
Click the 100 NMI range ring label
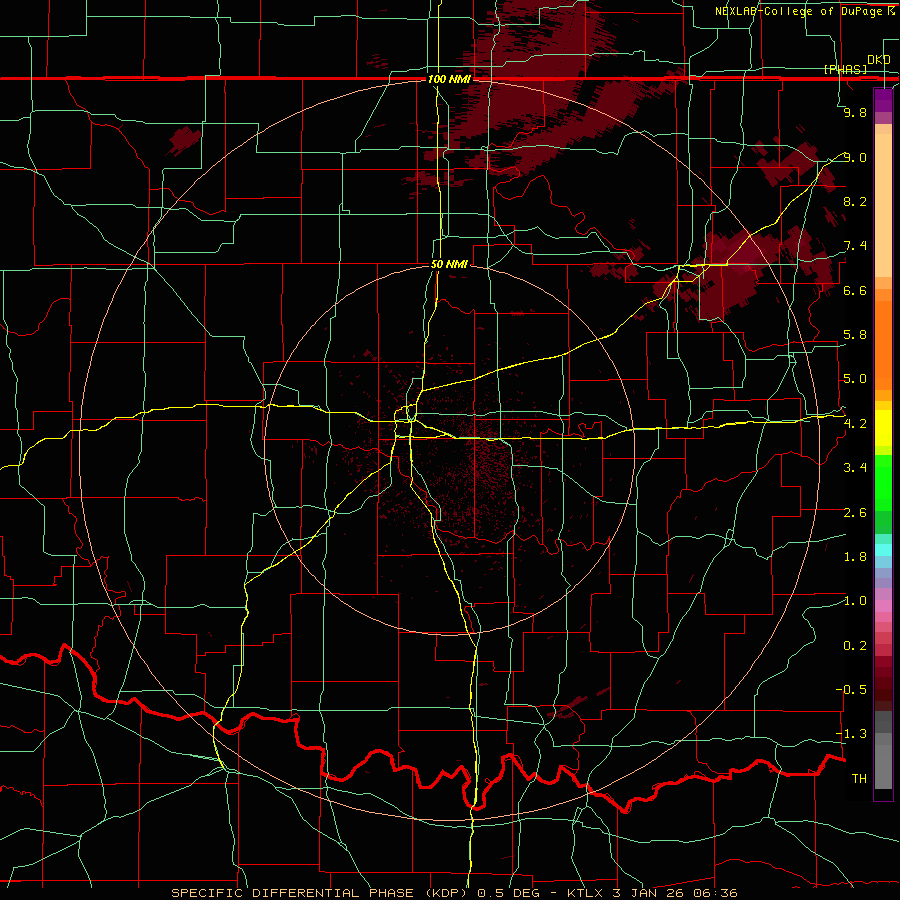(x=449, y=79)
